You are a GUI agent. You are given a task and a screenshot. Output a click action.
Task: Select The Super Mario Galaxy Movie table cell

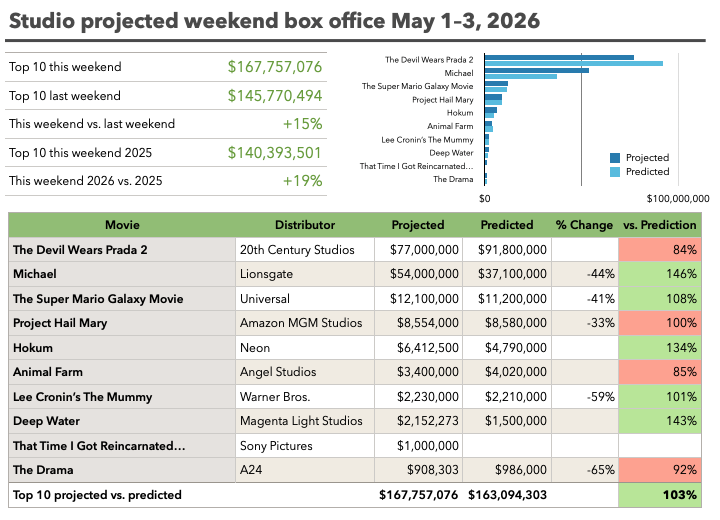(x=122, y=299)
